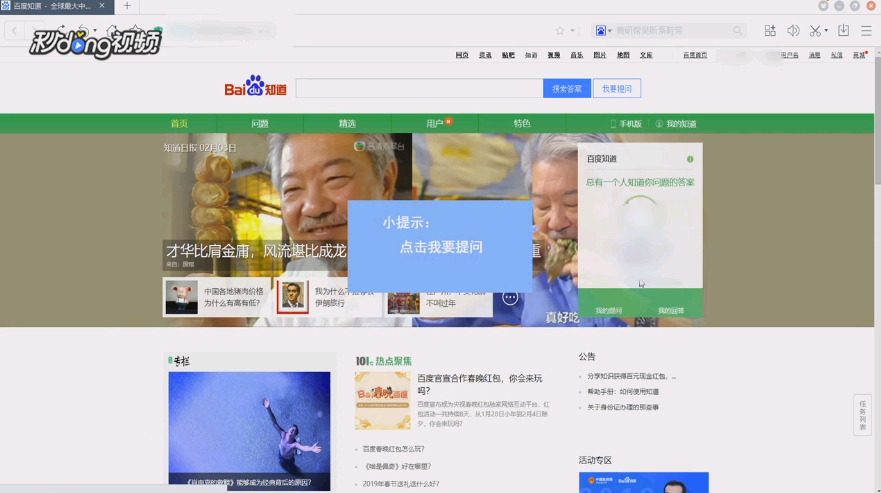The width and height of the screenshot is (881, 493).
Task: Expand the dropdown arrow next to scissors
Action: point(826,30)
